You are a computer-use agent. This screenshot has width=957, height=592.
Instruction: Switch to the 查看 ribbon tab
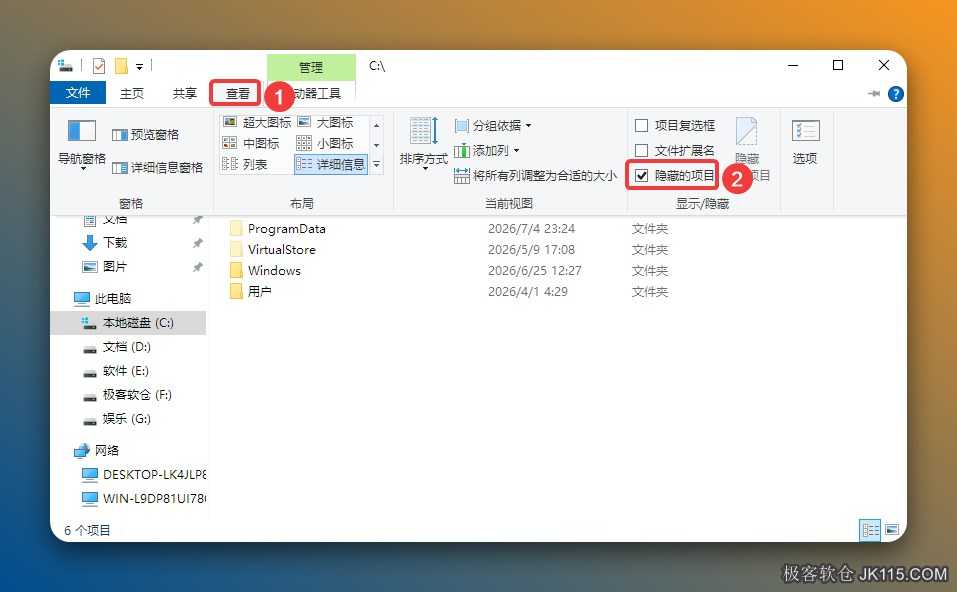(x=237, y=93)
